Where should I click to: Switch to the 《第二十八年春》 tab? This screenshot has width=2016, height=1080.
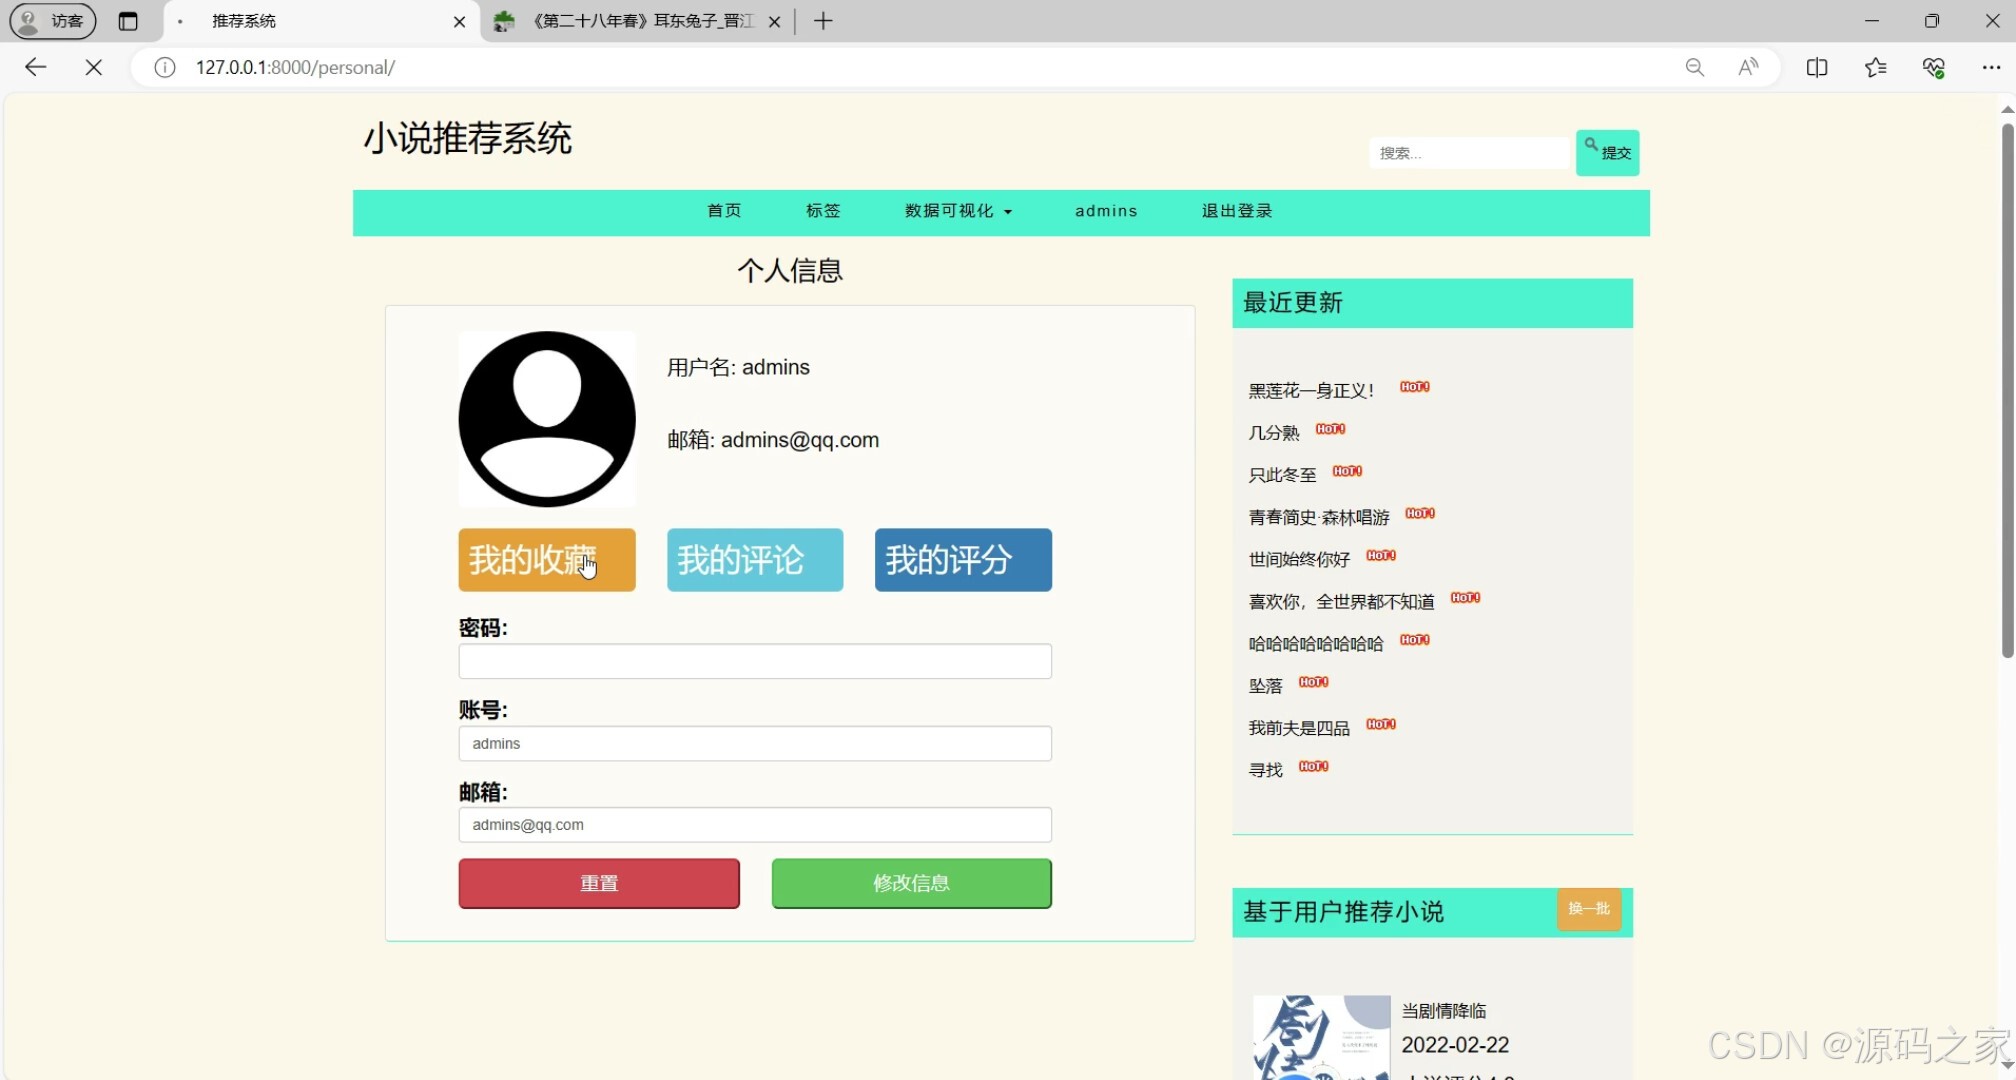pos(630,20)
